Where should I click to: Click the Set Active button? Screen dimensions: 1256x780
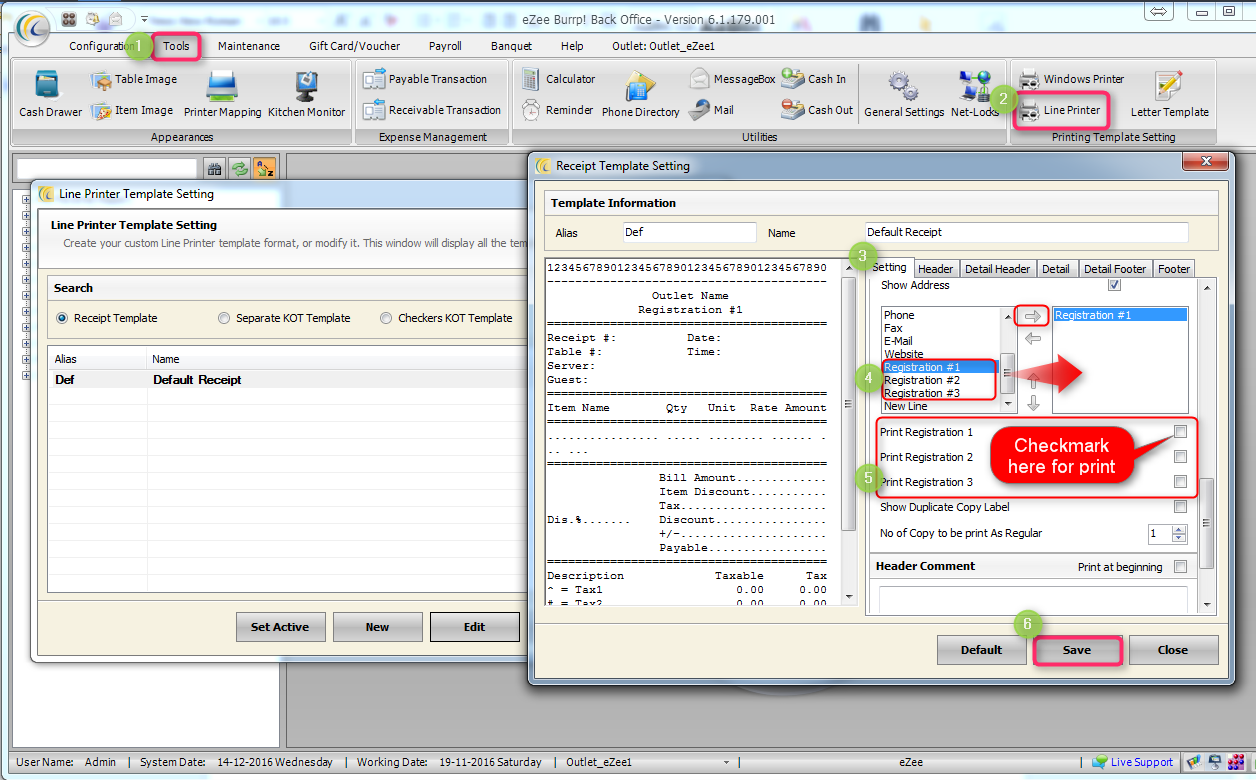(x=280, y=627)
